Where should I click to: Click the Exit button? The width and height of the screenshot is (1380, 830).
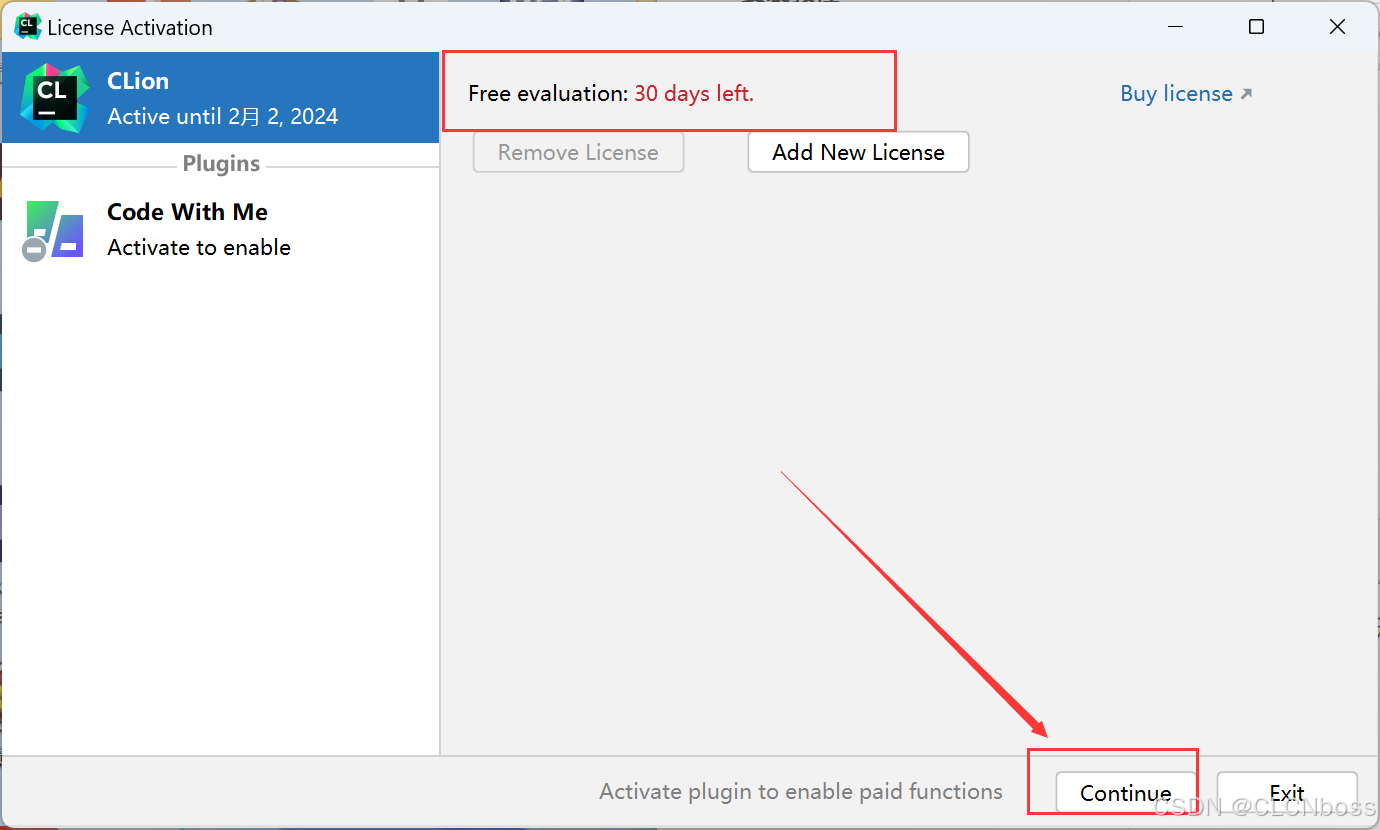pos(1287,792)
